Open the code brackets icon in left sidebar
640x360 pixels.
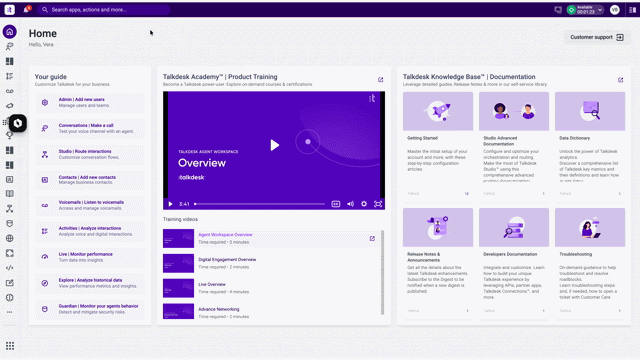[10, 268]
